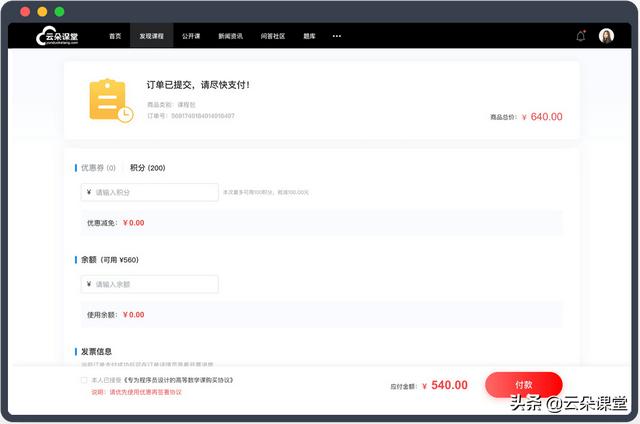Image resolution: width=640 pixels, height=424 pixels.
Task: Switch to the 优惠券 tab
Action: tap(98, 168)
